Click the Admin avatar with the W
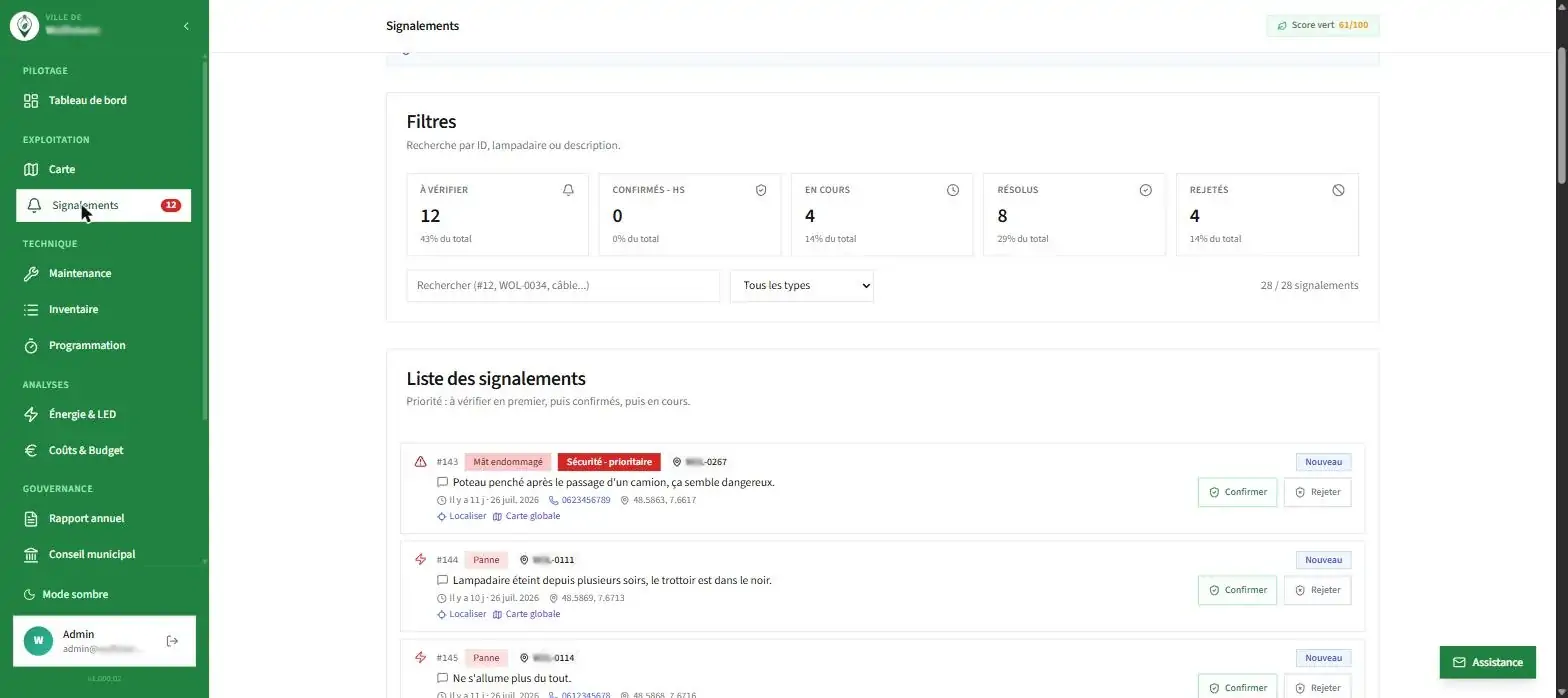Viewport: 1568px width, 698px height. pyautogui.click(x=38, y=641)
